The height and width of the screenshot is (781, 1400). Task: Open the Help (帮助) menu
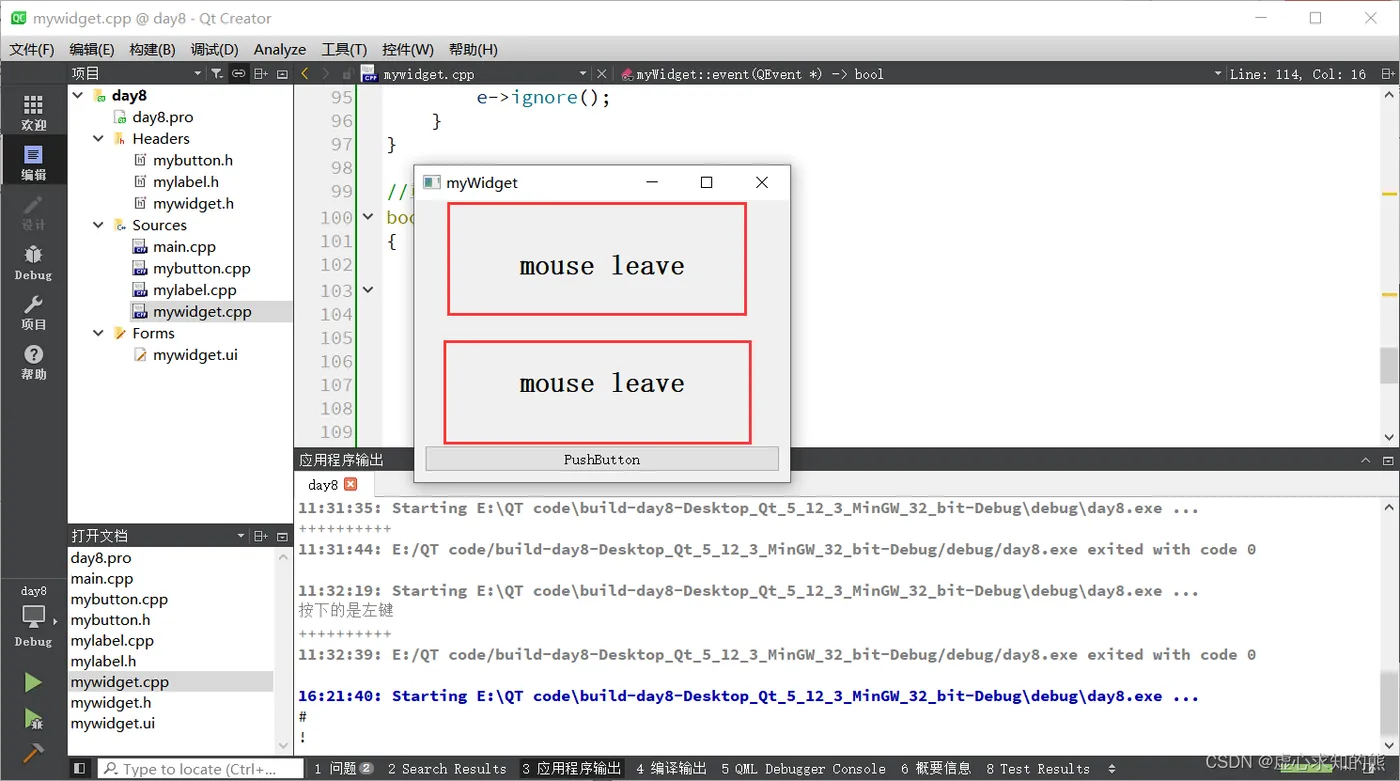click(x=473, y=49)
